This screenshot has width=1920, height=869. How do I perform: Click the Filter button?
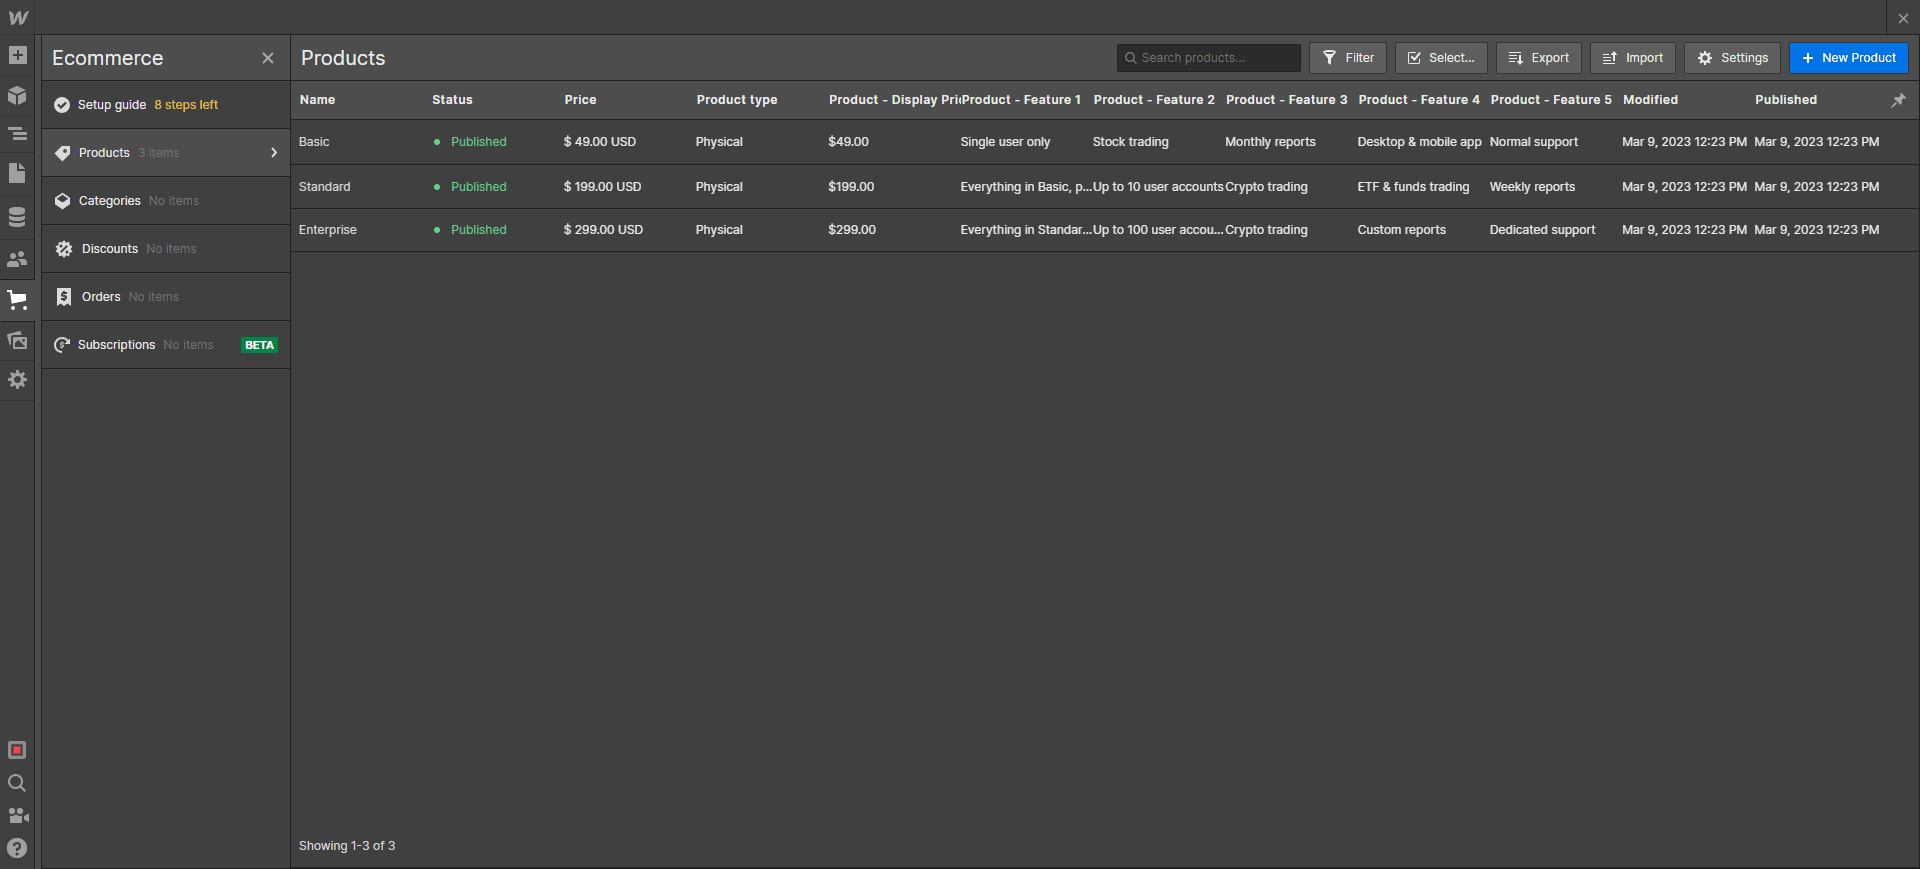point(1348,58)
